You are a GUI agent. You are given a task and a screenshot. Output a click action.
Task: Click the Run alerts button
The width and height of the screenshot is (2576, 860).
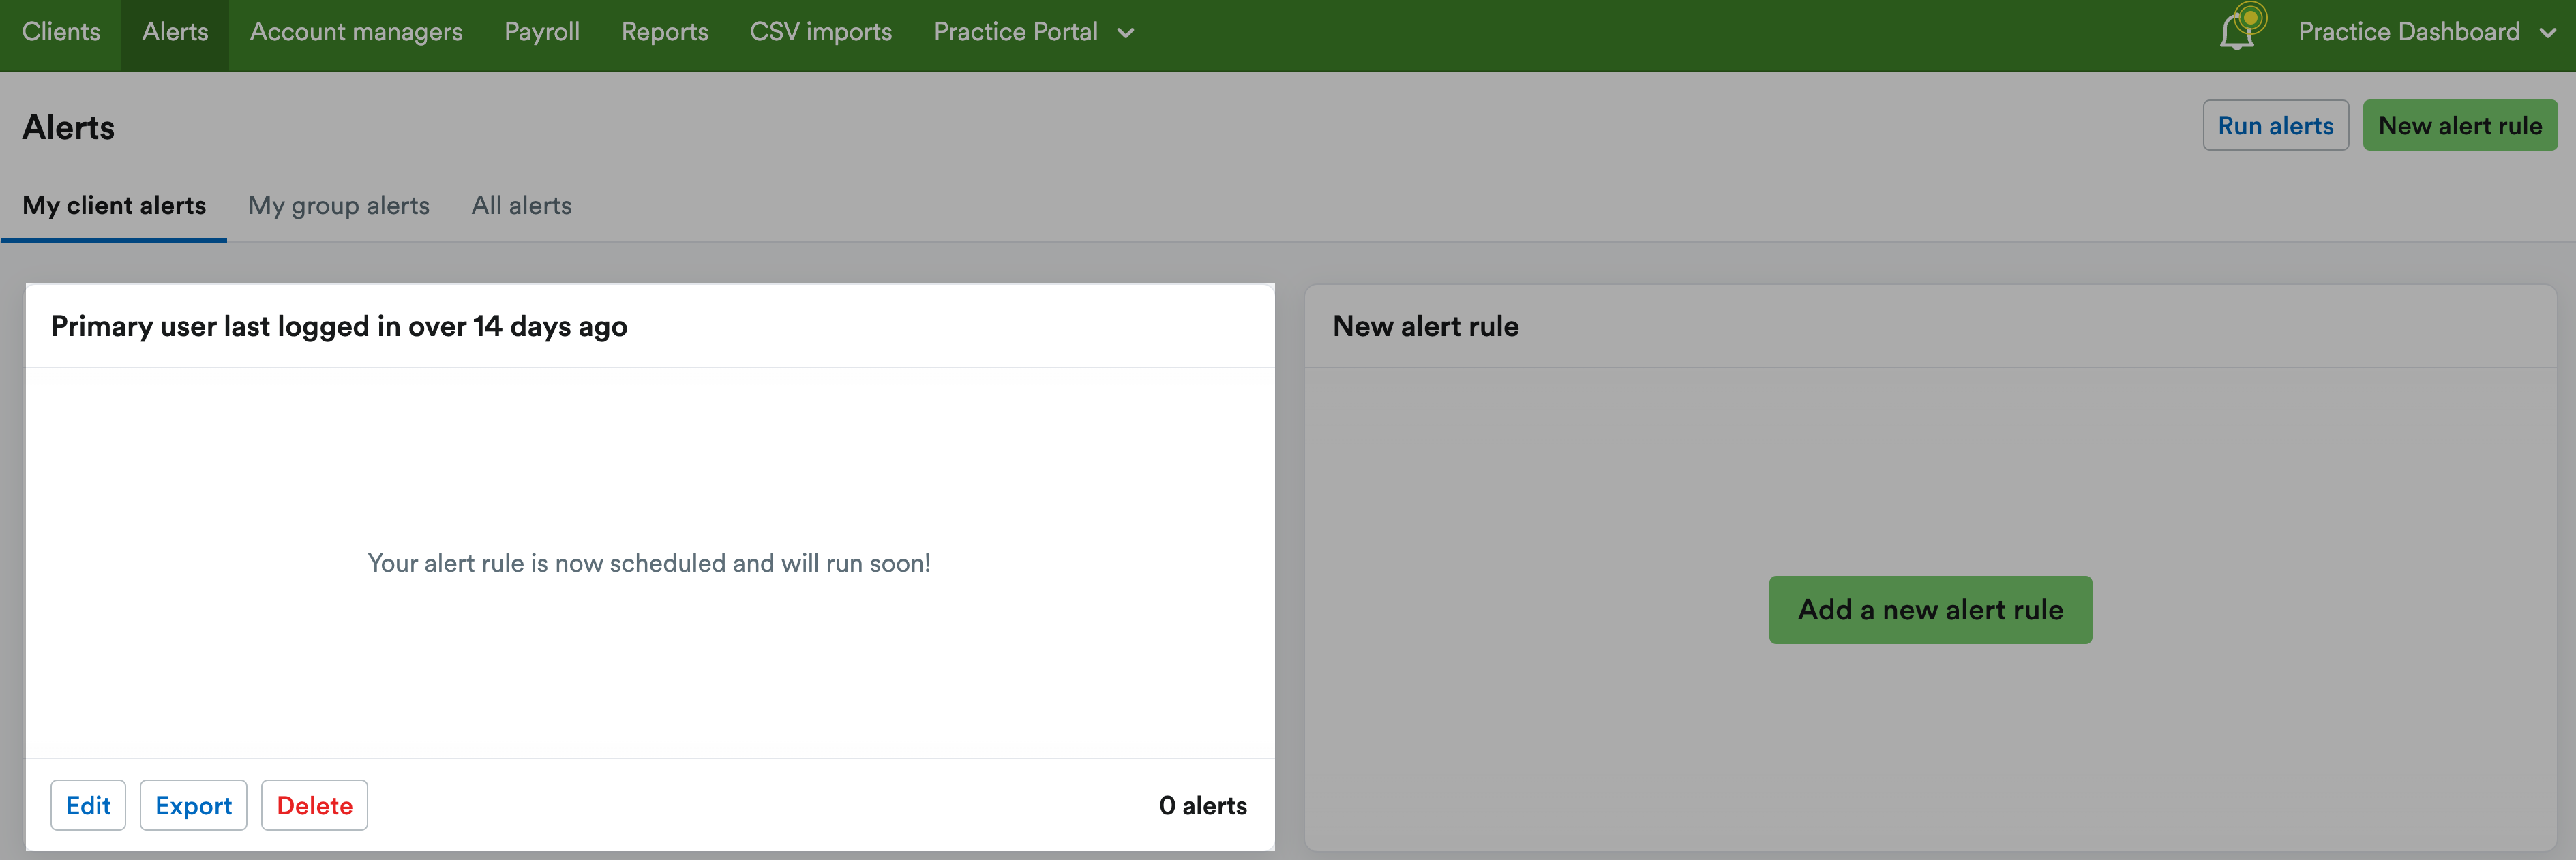tap(2275, 125)
